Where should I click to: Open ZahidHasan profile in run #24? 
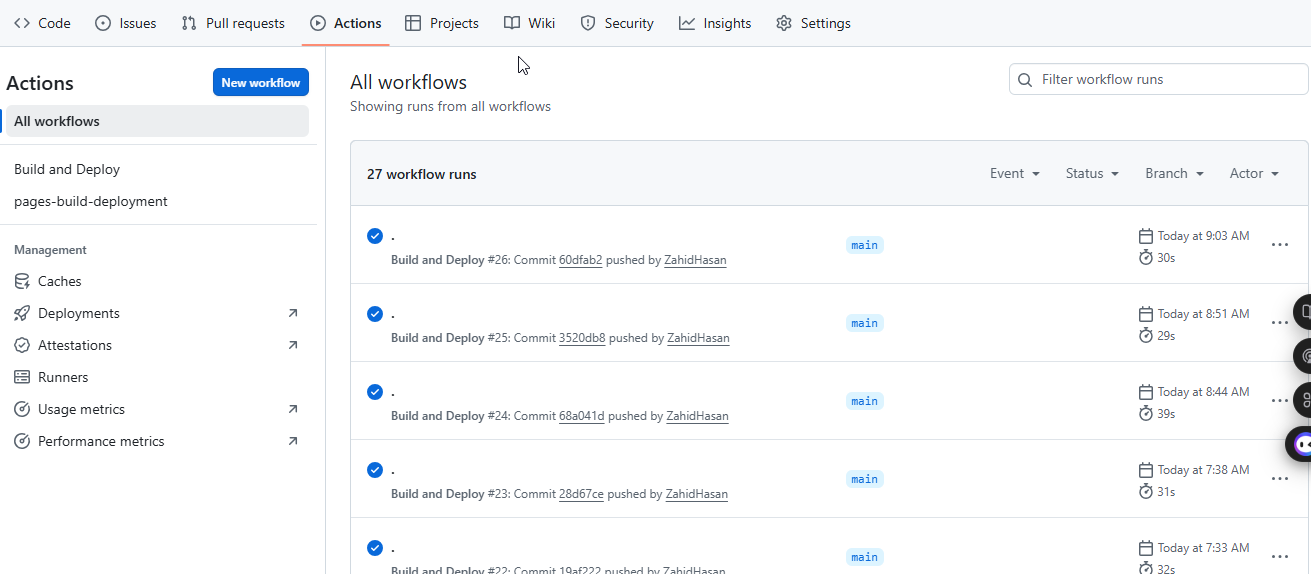pos(697,416)
